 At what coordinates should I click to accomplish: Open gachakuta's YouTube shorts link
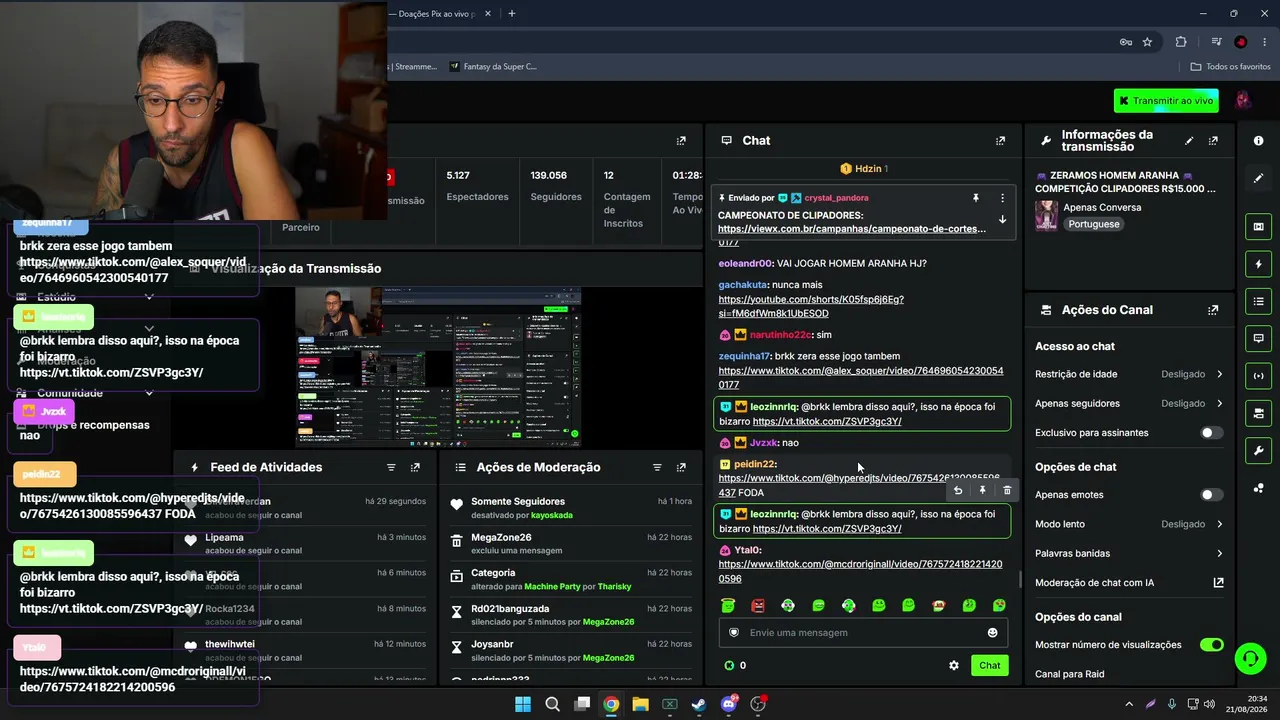coord(811,306)
